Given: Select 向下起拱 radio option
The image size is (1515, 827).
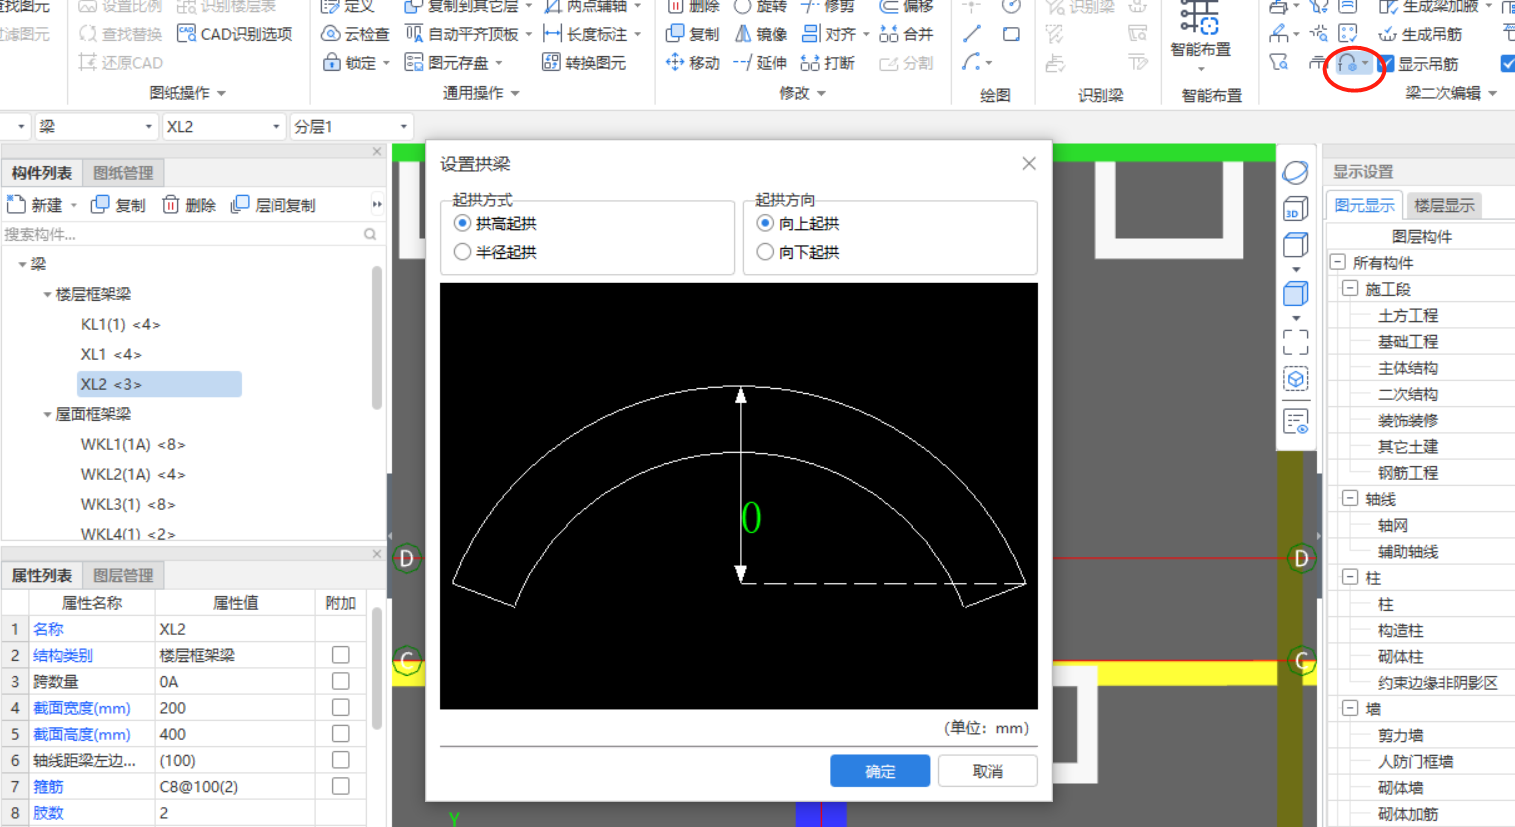Looking at the screenshot, I should pos(765,252).
